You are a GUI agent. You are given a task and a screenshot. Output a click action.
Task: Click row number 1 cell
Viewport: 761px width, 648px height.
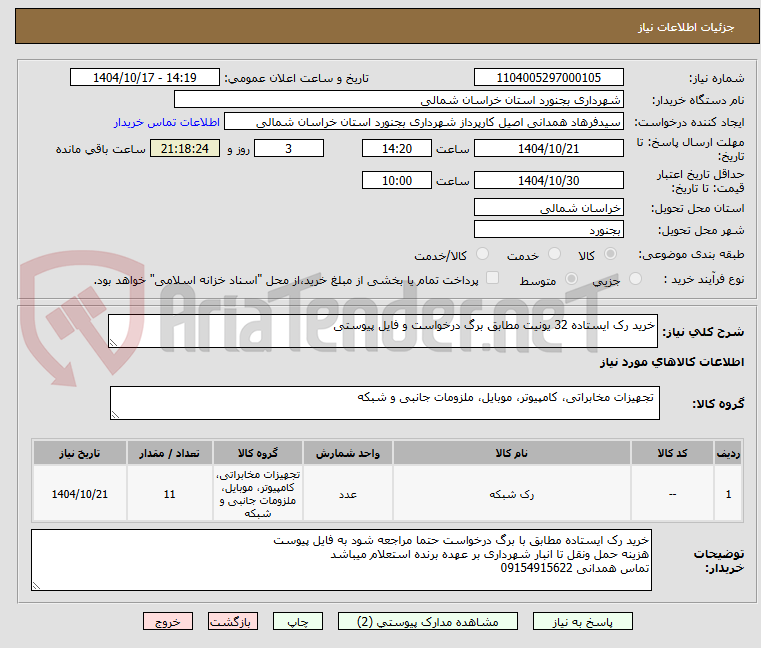(x=728, y=494)
